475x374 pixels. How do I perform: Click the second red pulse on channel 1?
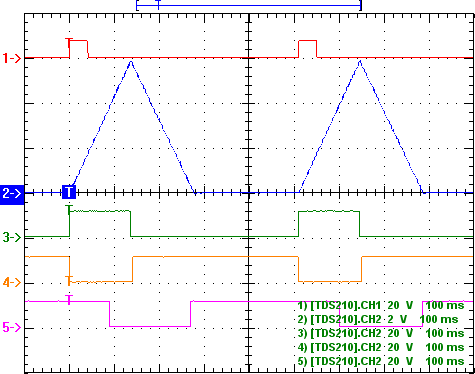(307, 49)
